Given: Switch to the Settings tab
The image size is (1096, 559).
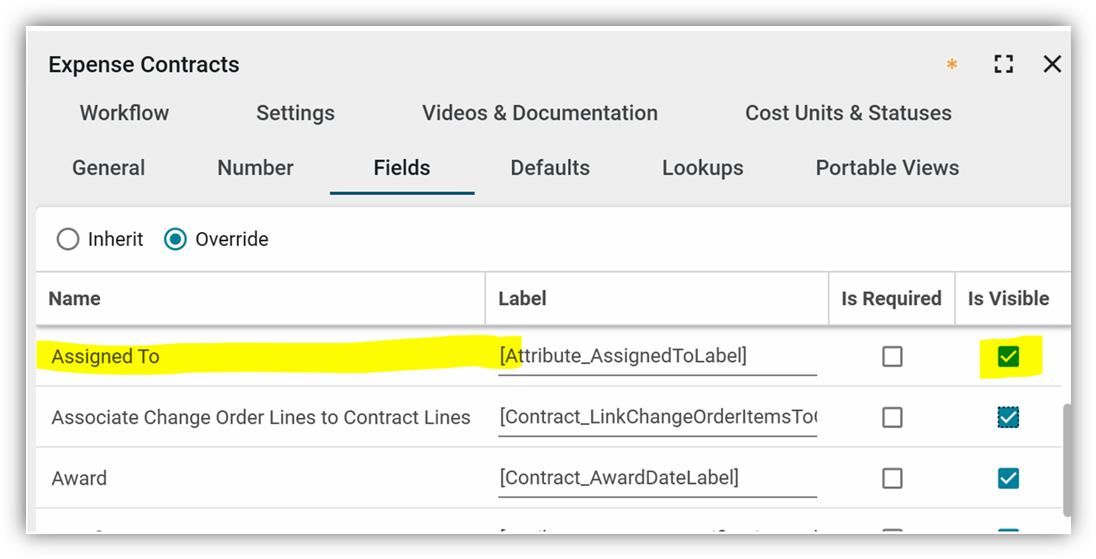Looking at the screenshot, I should click(295, 113).
